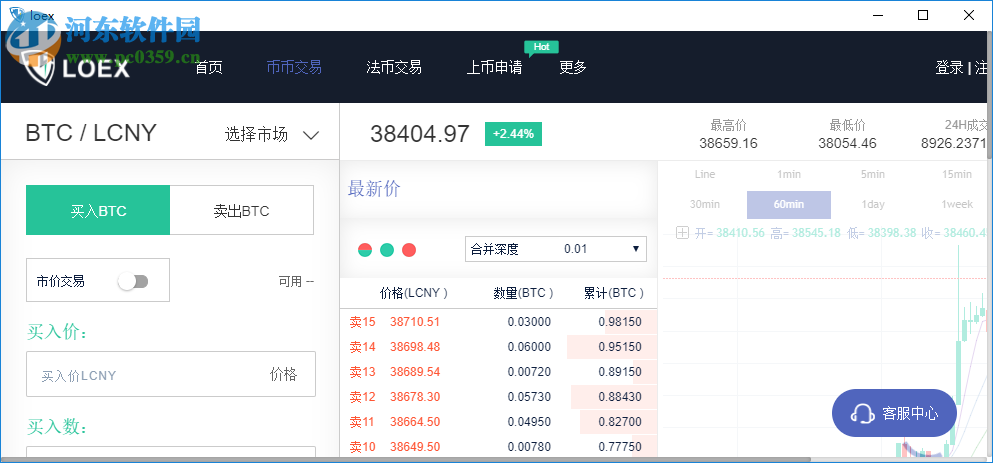Open the 客服中心 support button

click(894, 413)
